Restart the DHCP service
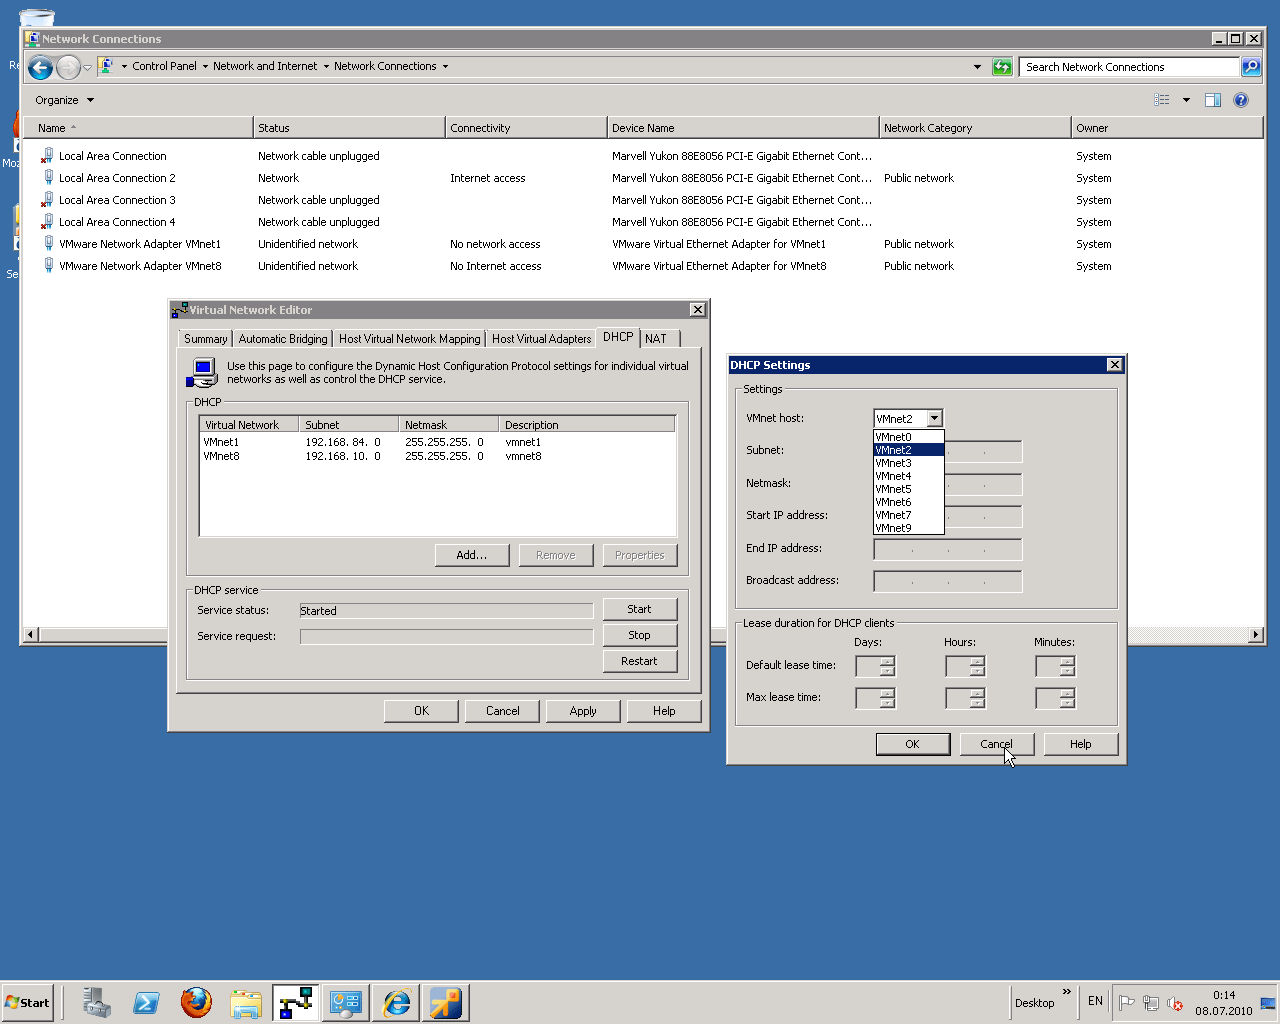 pos(639,661)
